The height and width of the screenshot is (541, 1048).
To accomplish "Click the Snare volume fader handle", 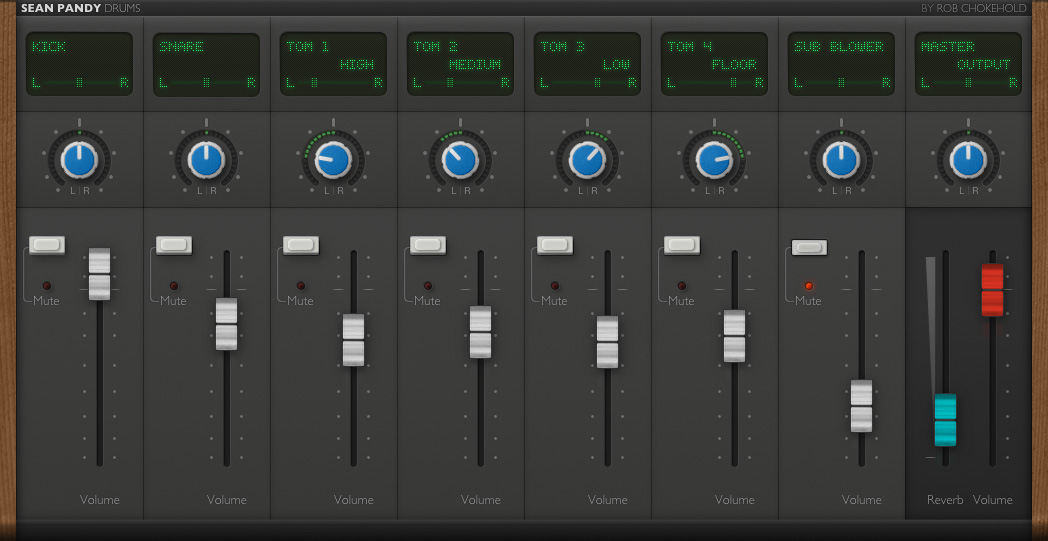I will coord(227,324).
